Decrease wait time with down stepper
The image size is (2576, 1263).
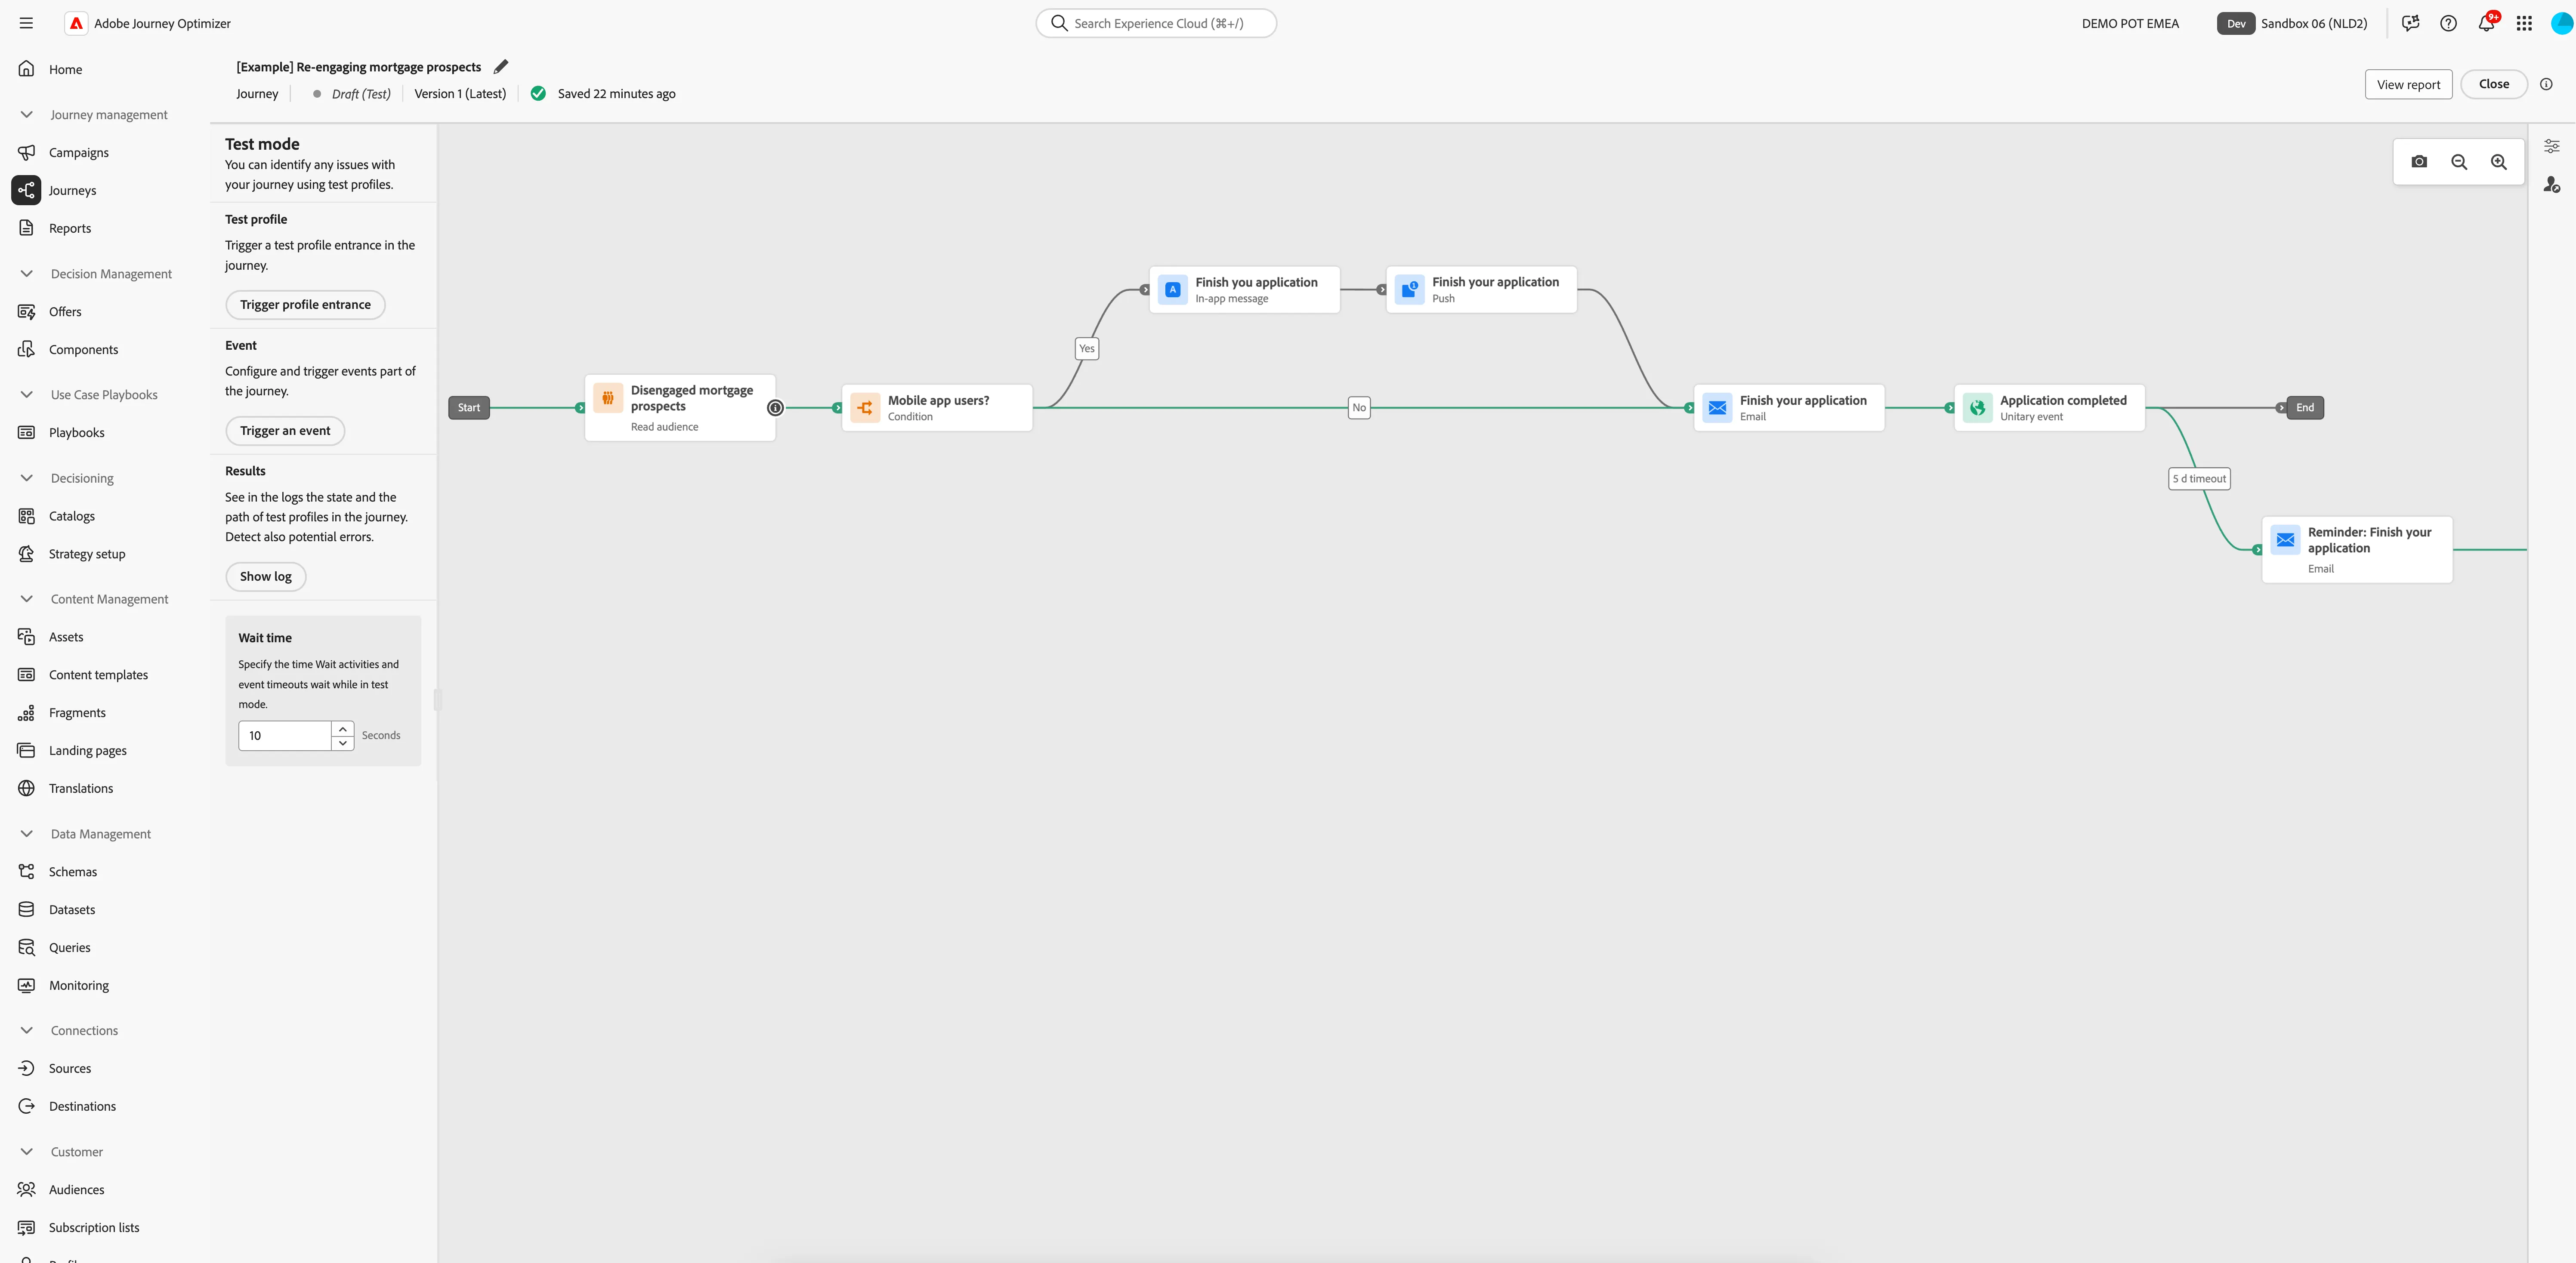343,743
